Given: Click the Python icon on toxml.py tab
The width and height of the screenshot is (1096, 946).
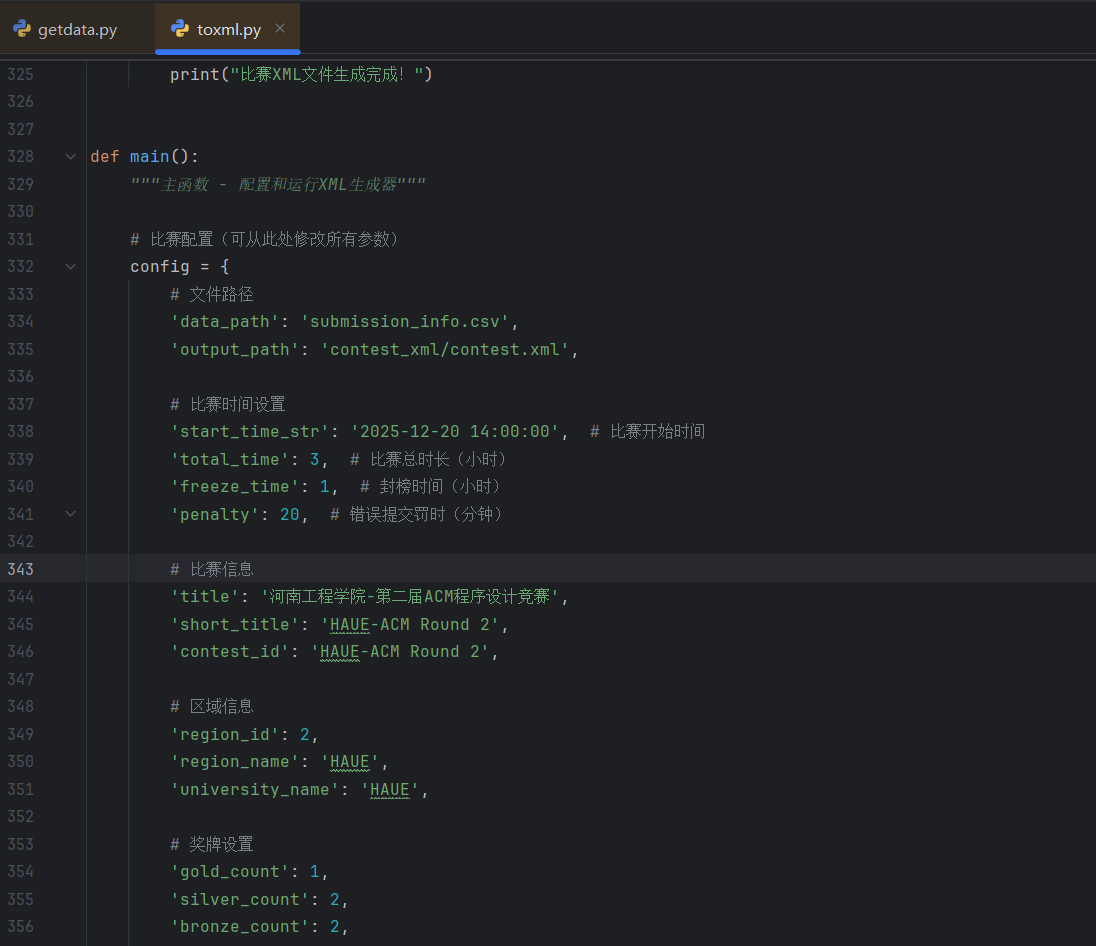Looking at the screenshot, I should click(x=180, y=29).
